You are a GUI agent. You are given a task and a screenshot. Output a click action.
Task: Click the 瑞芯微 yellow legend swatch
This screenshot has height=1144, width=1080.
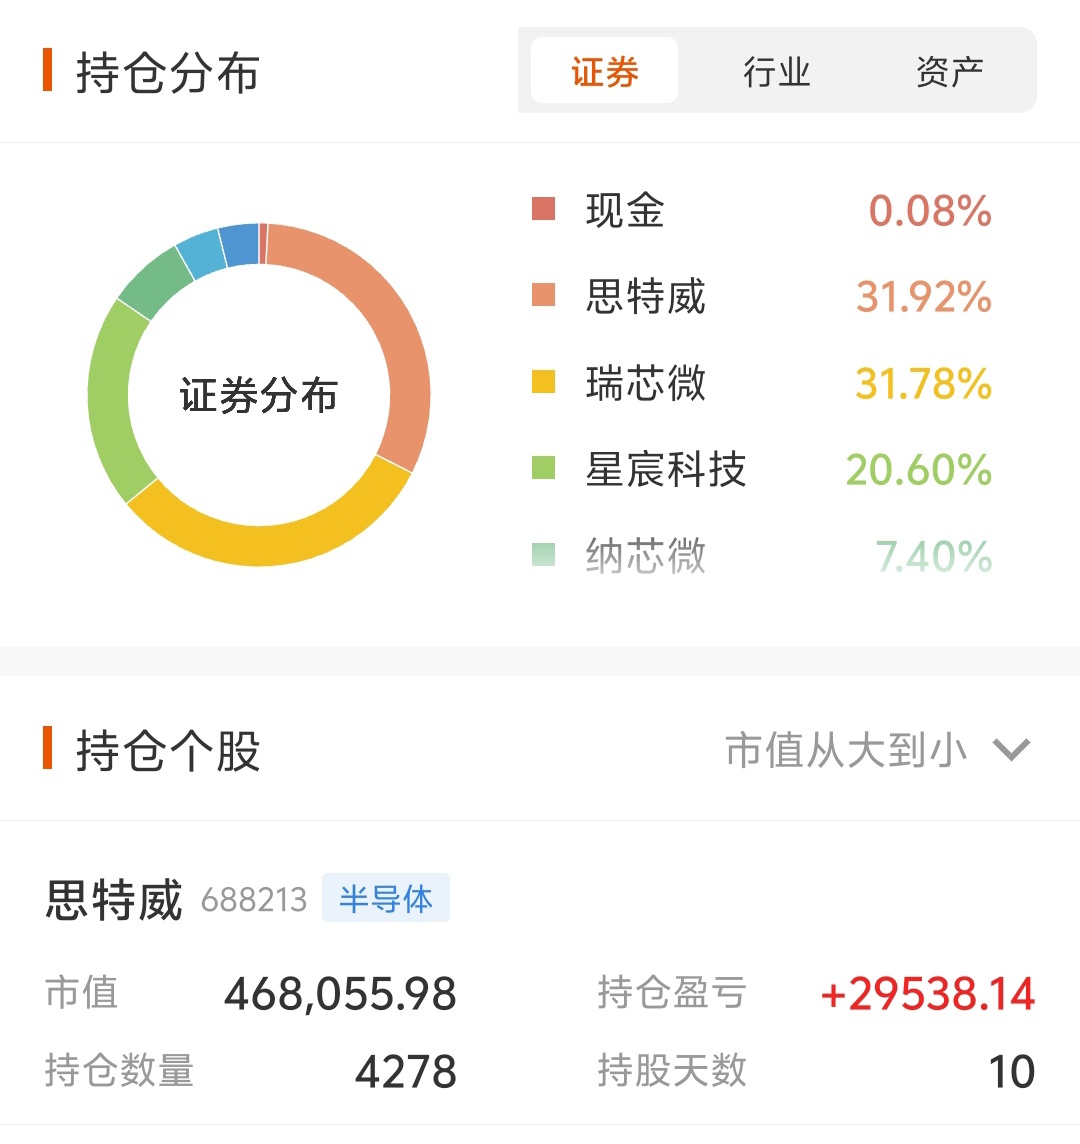(543, 381)
